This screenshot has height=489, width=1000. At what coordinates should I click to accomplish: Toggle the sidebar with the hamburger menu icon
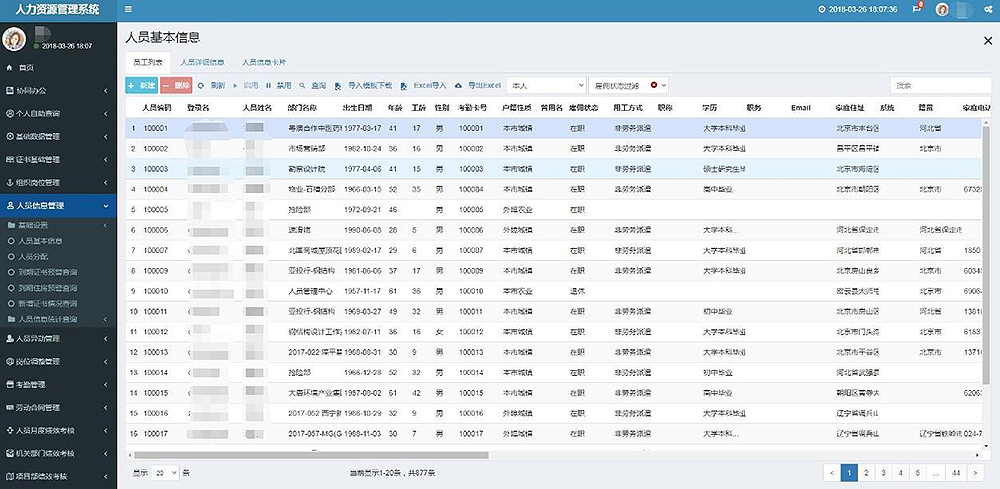click(x=128, y=10)
